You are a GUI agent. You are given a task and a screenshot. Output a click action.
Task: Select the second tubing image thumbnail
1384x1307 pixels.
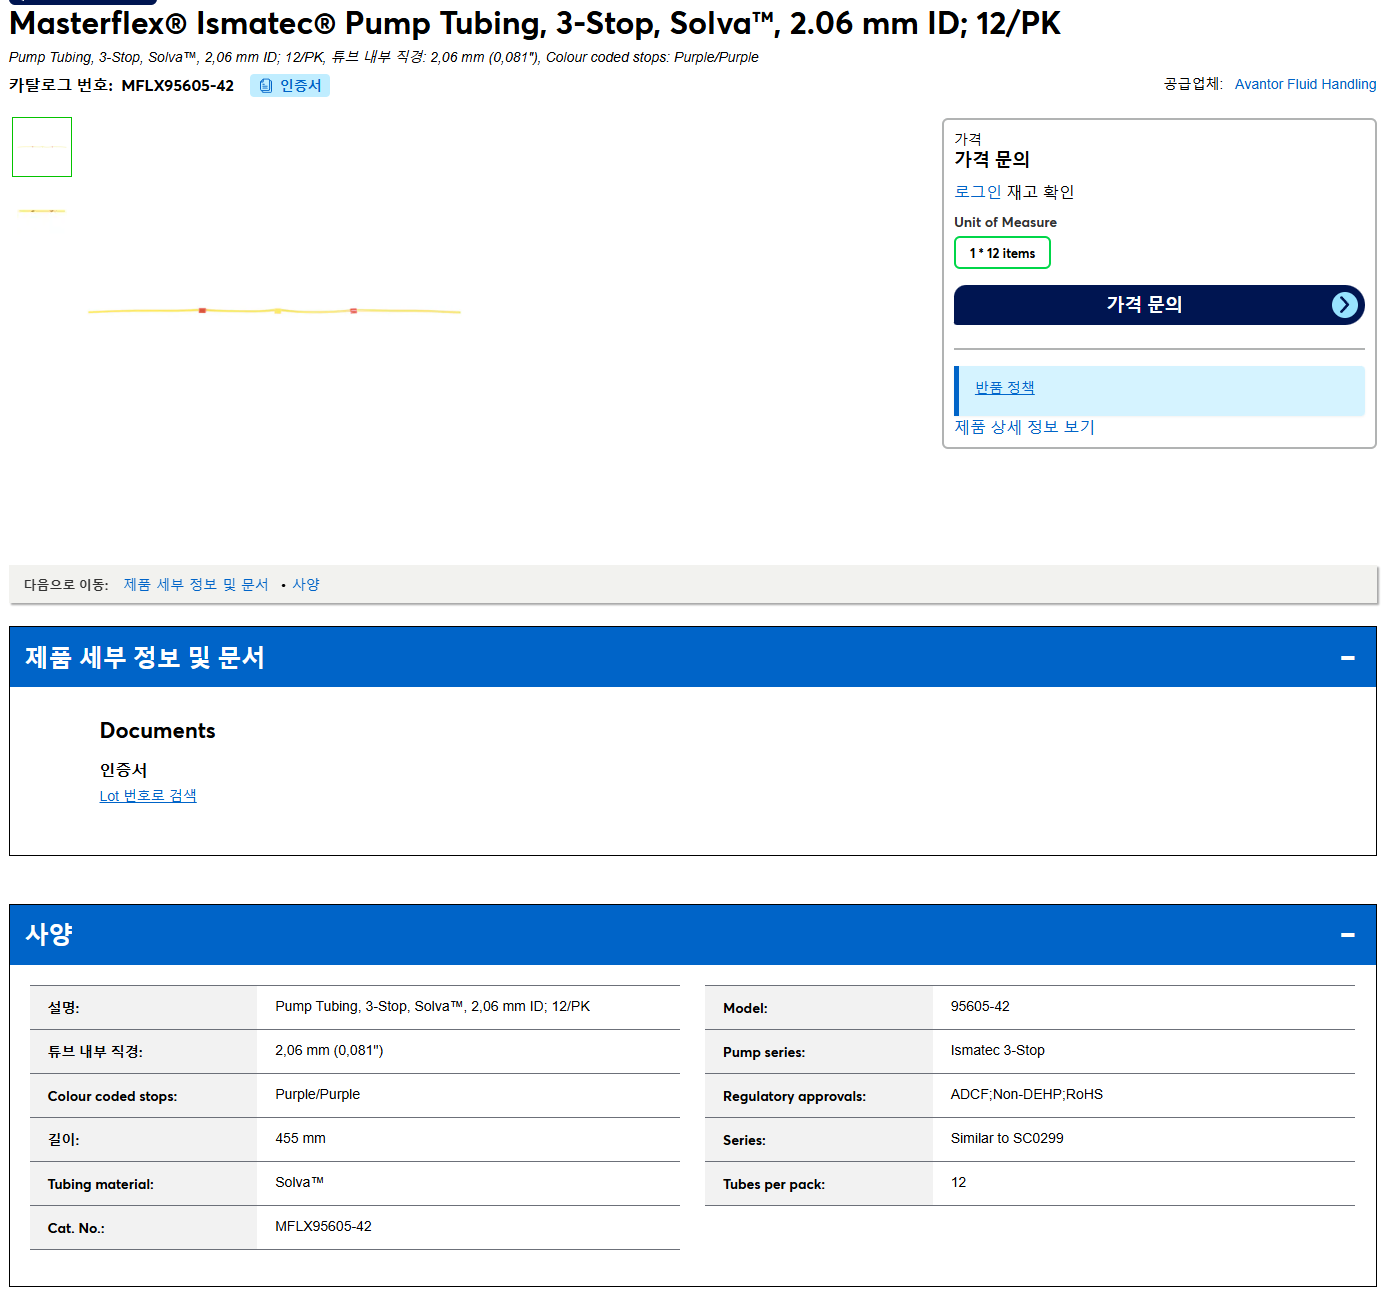(42, 211)
